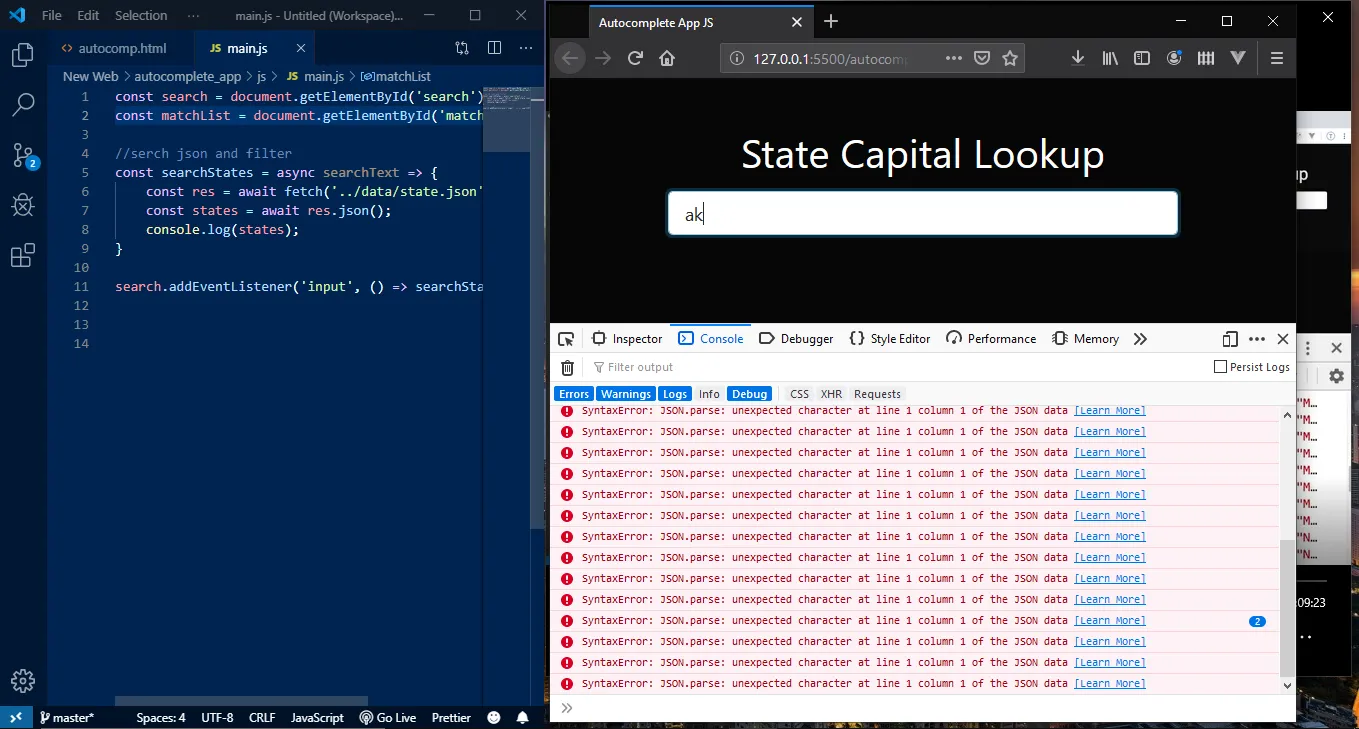Clear the console with the trash icon
The width and height of the screenshot is (1359, 729).
coord(567,367)
